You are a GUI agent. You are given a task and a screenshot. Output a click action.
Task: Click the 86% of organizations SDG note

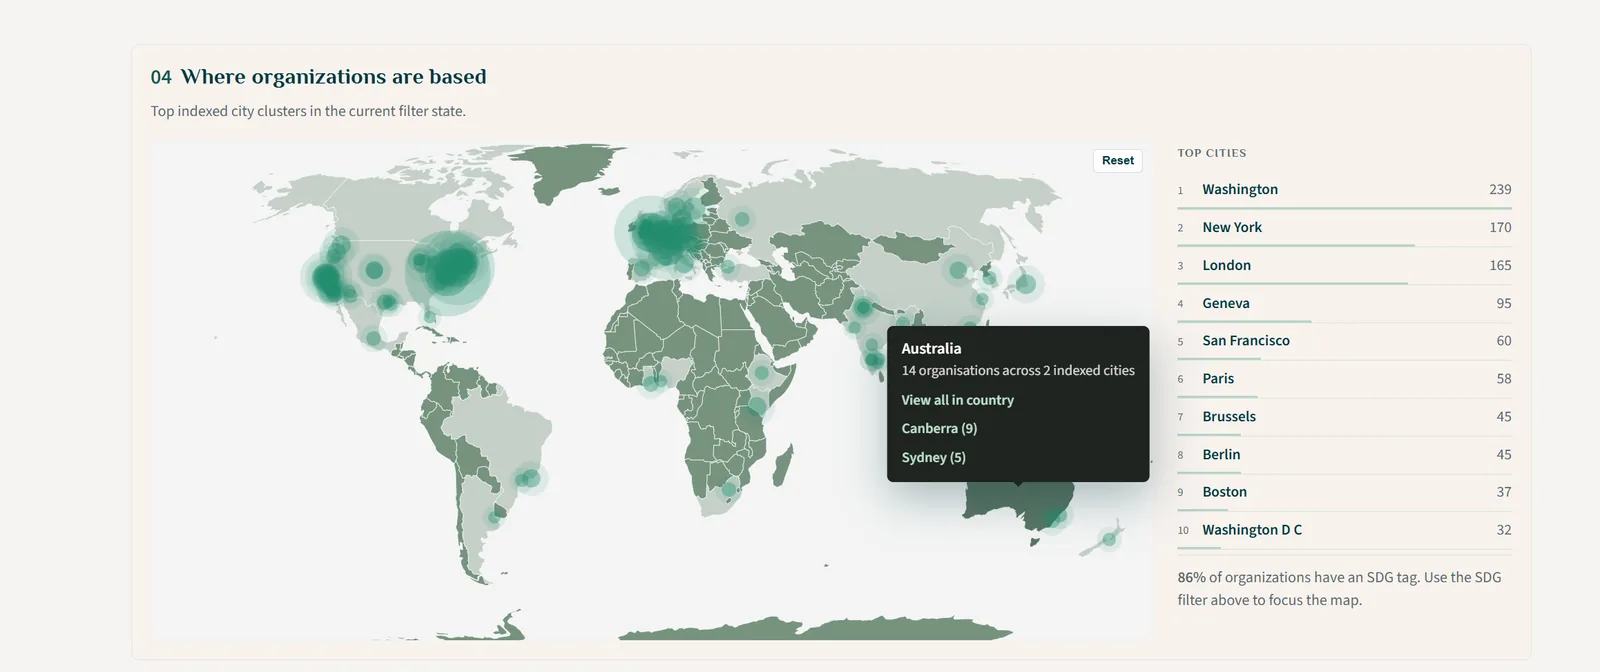(1339, 589)
